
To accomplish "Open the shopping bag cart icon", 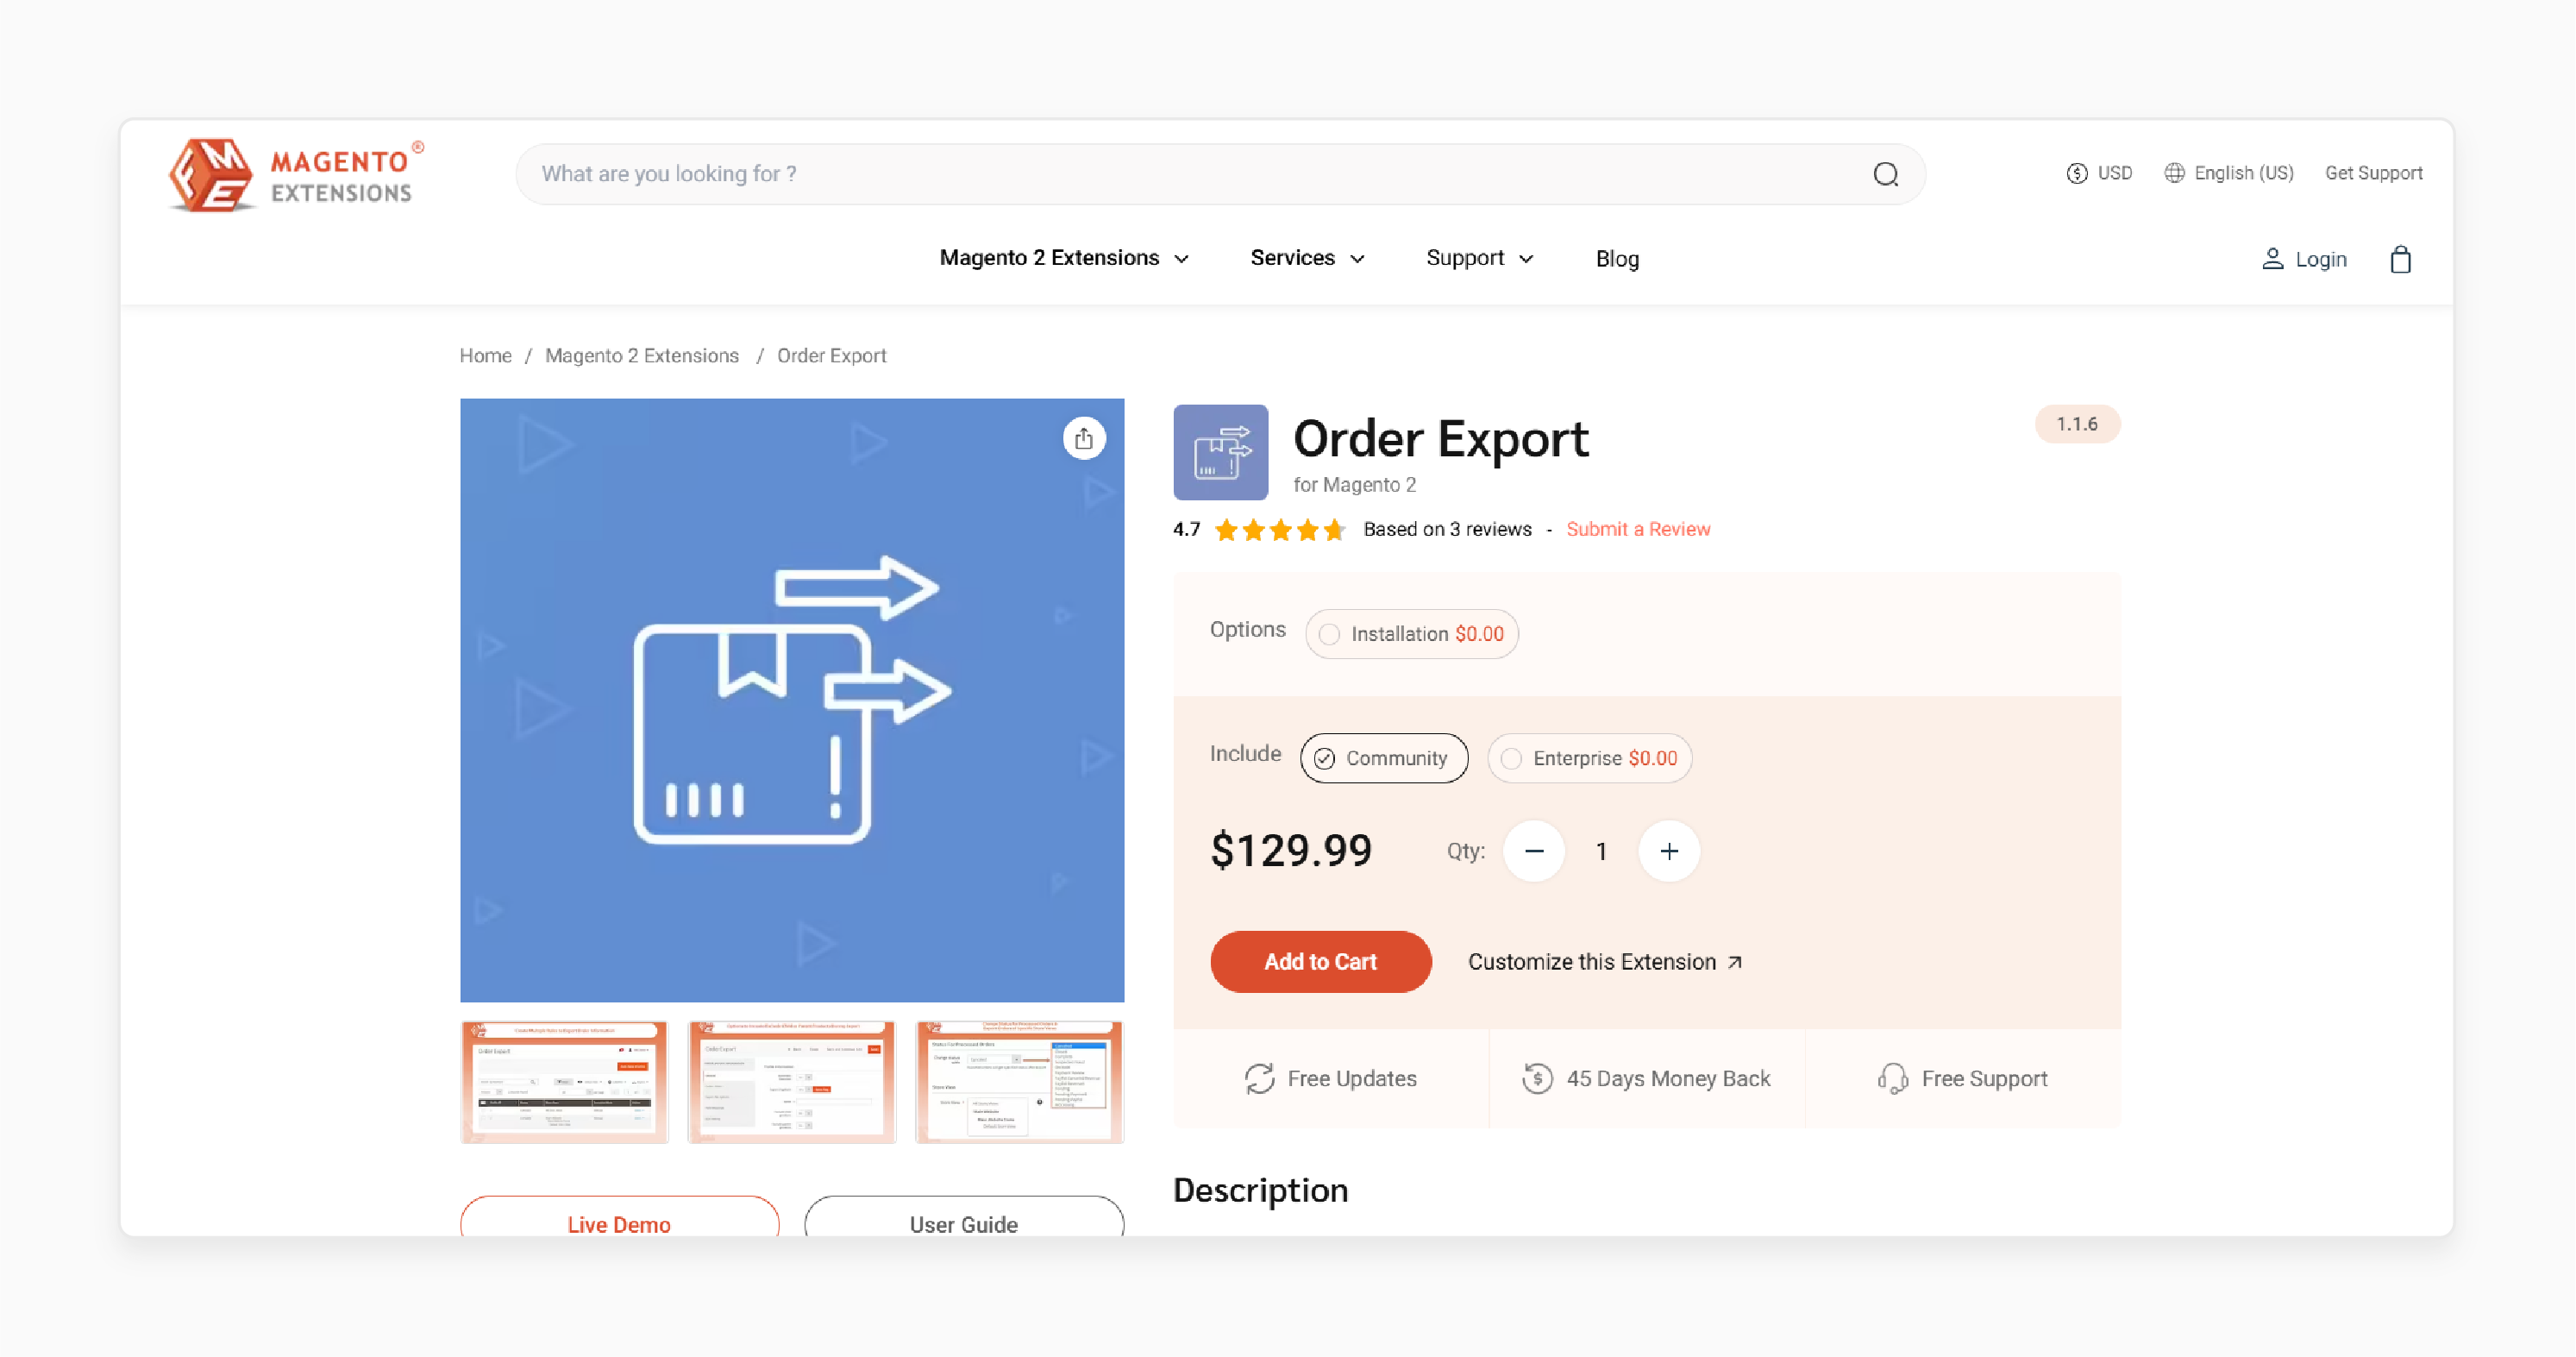I will click(x=2400, y=259).
